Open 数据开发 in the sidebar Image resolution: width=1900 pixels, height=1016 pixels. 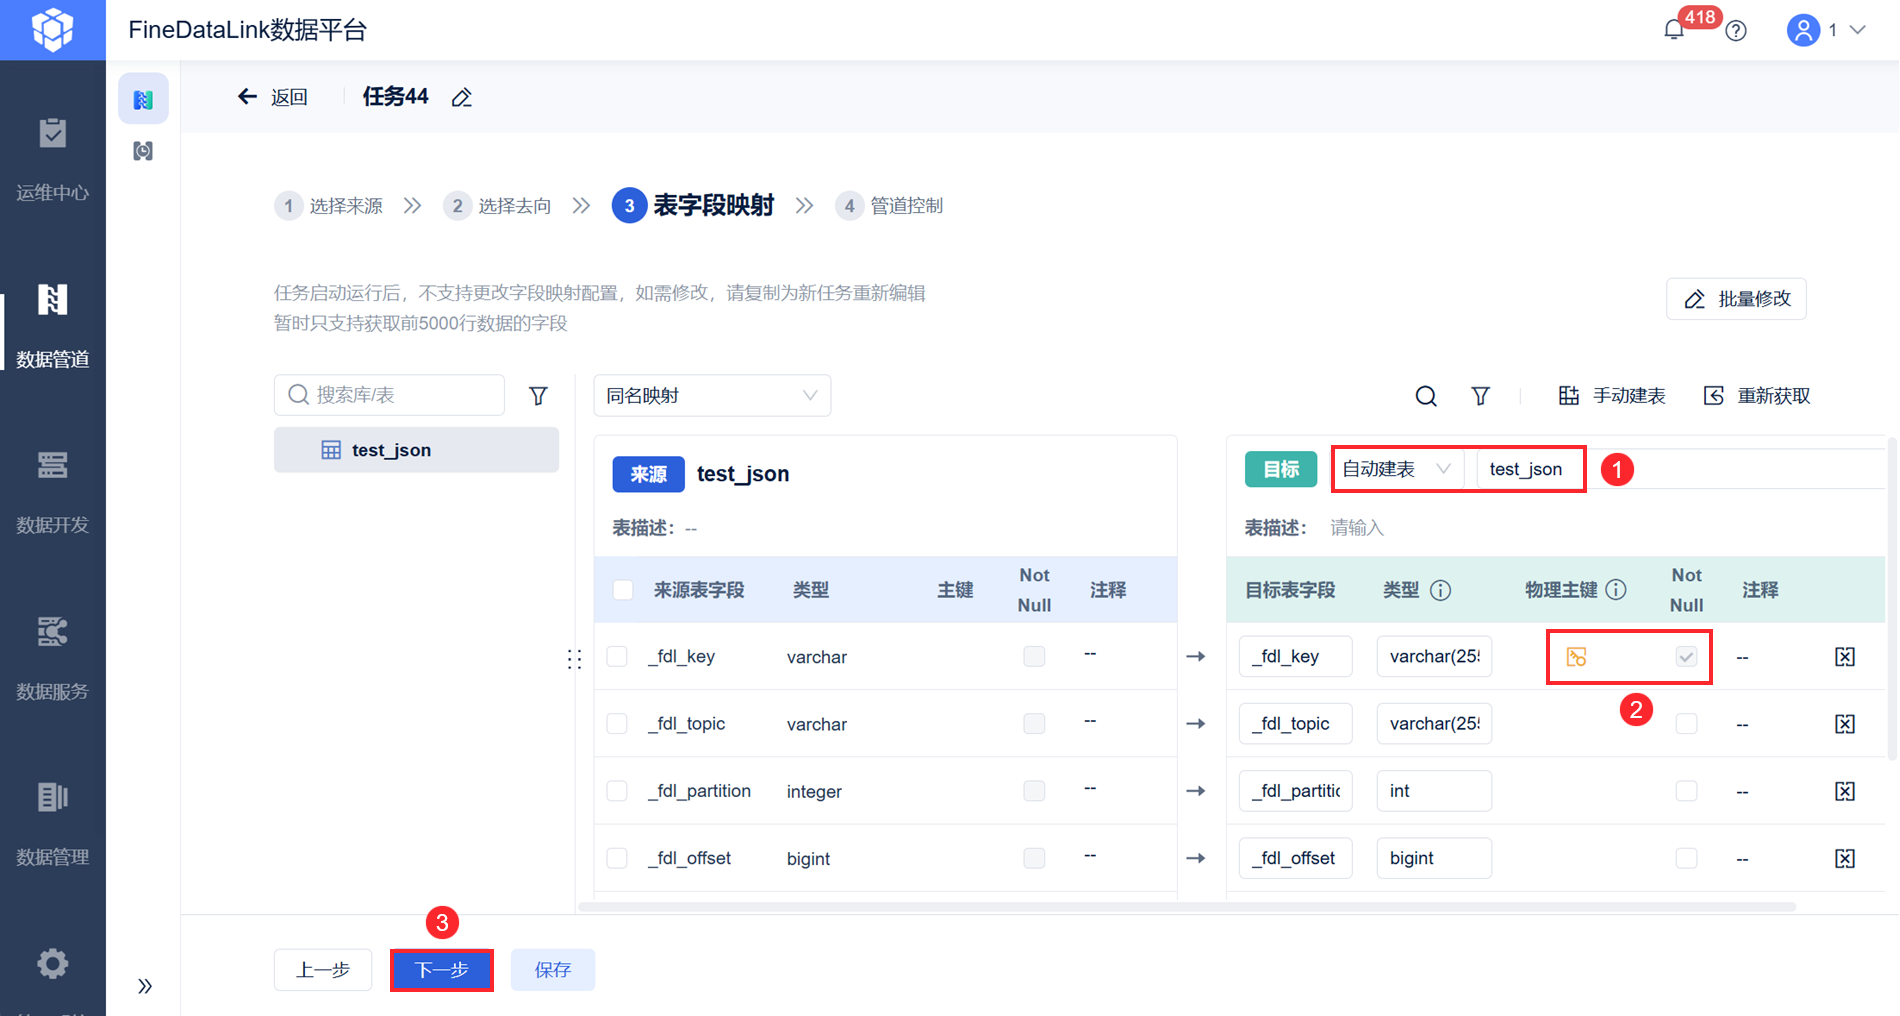coord(53,492)
